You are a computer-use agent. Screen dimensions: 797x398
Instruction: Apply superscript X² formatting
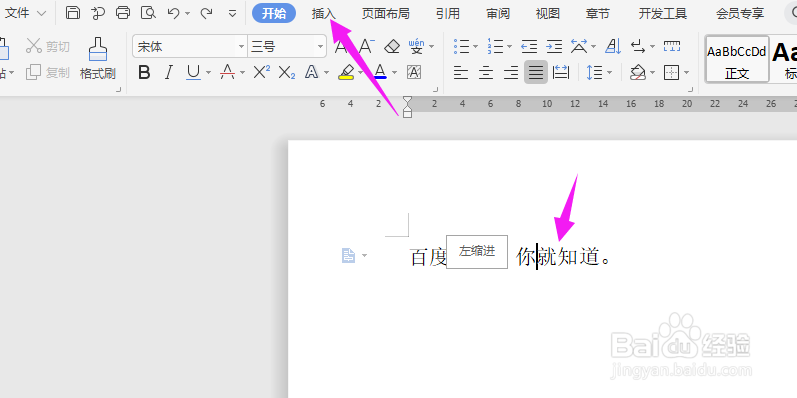[x=261, y=73]
